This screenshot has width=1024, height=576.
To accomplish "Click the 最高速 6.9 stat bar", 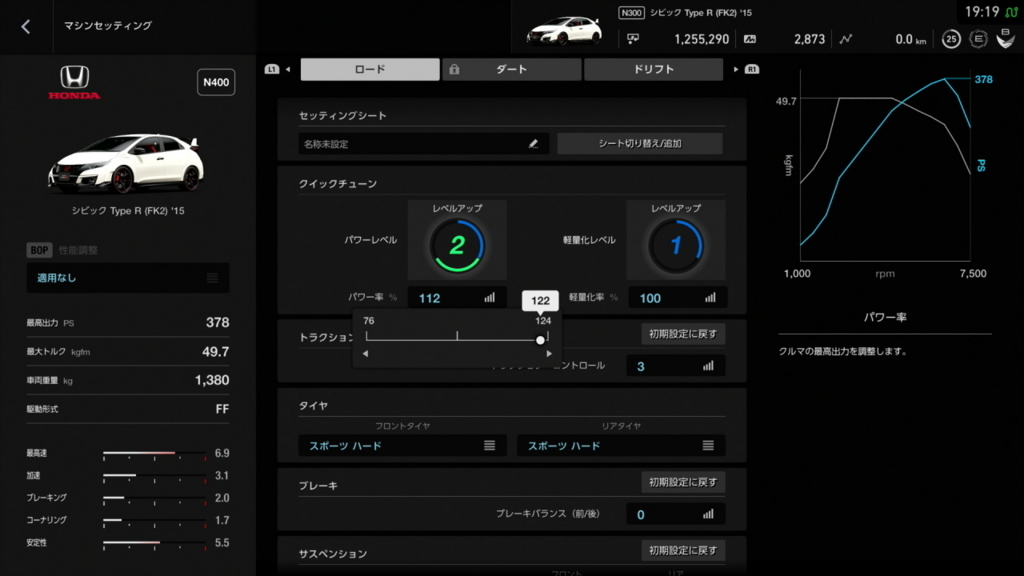I will click(154, 453).
